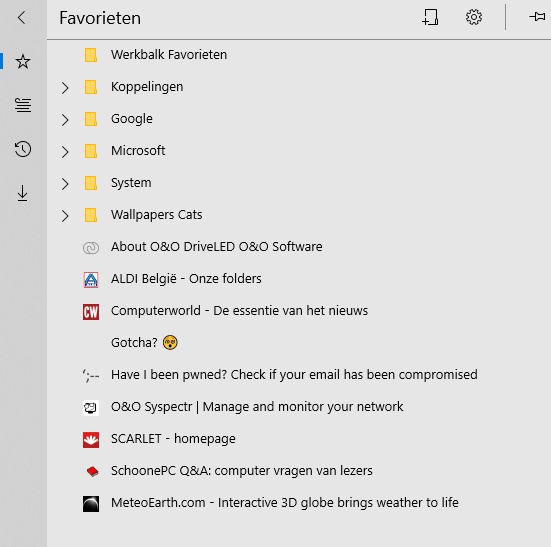Add current page to favorites icon
Viewport: 551px width, 547px height.
(430, 17)
